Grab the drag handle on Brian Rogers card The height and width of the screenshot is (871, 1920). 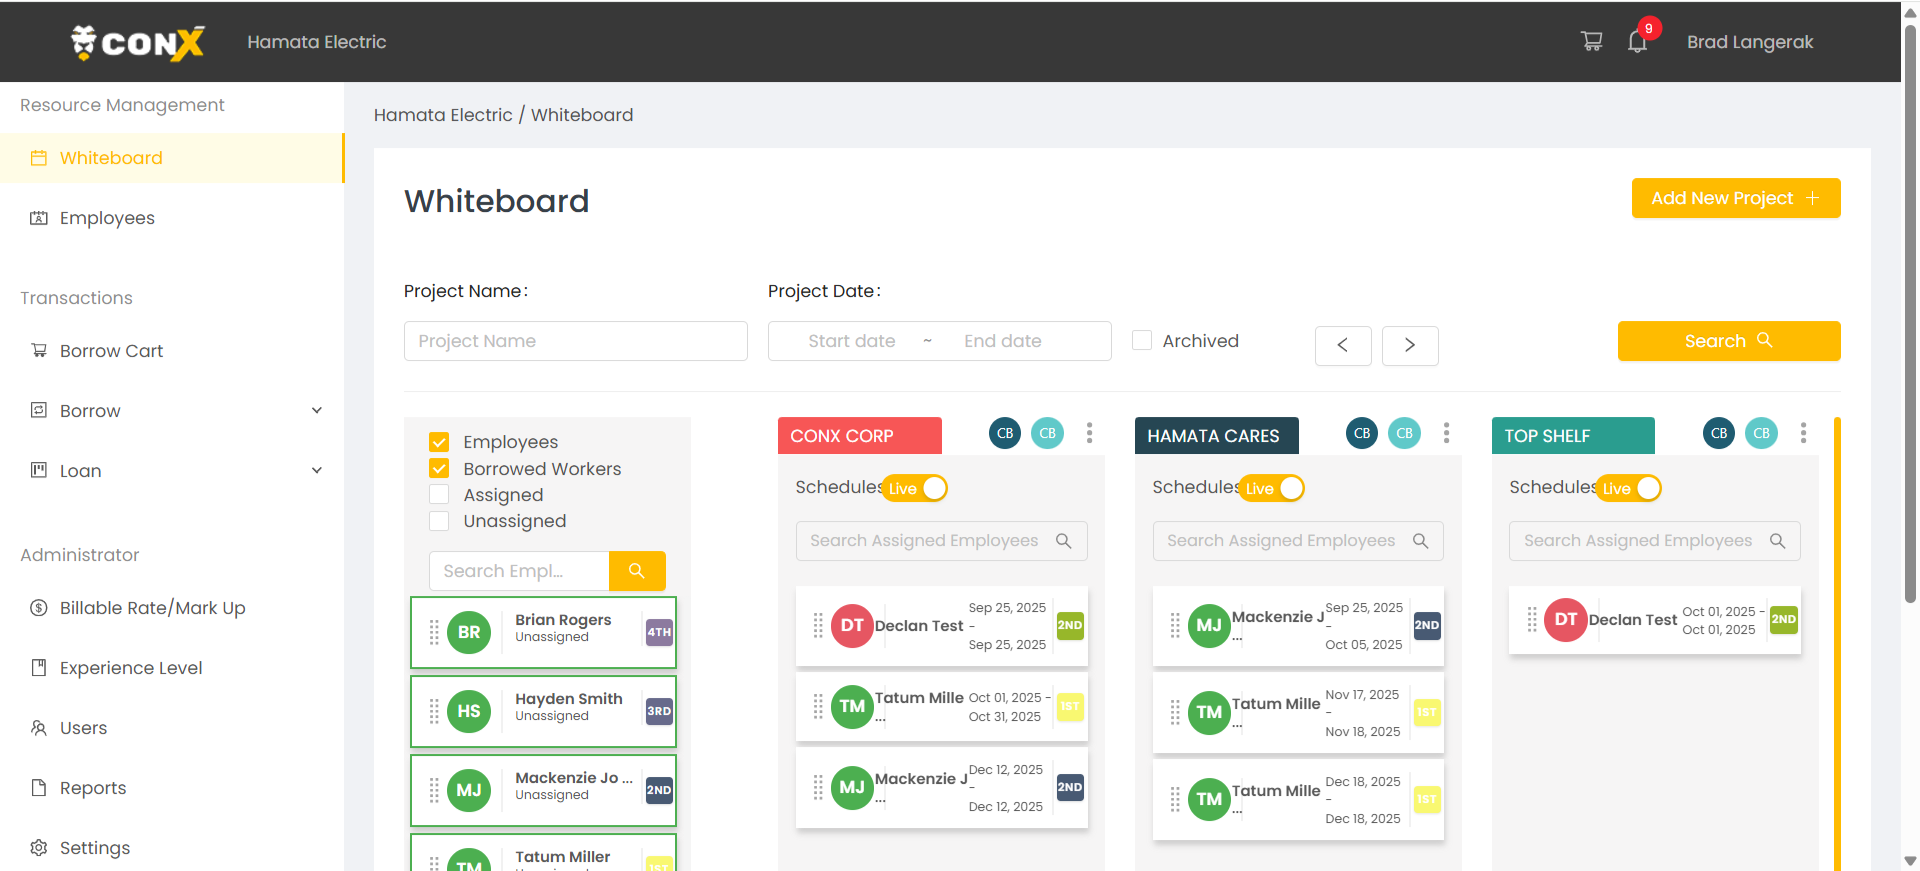click(x=434, y=632)
